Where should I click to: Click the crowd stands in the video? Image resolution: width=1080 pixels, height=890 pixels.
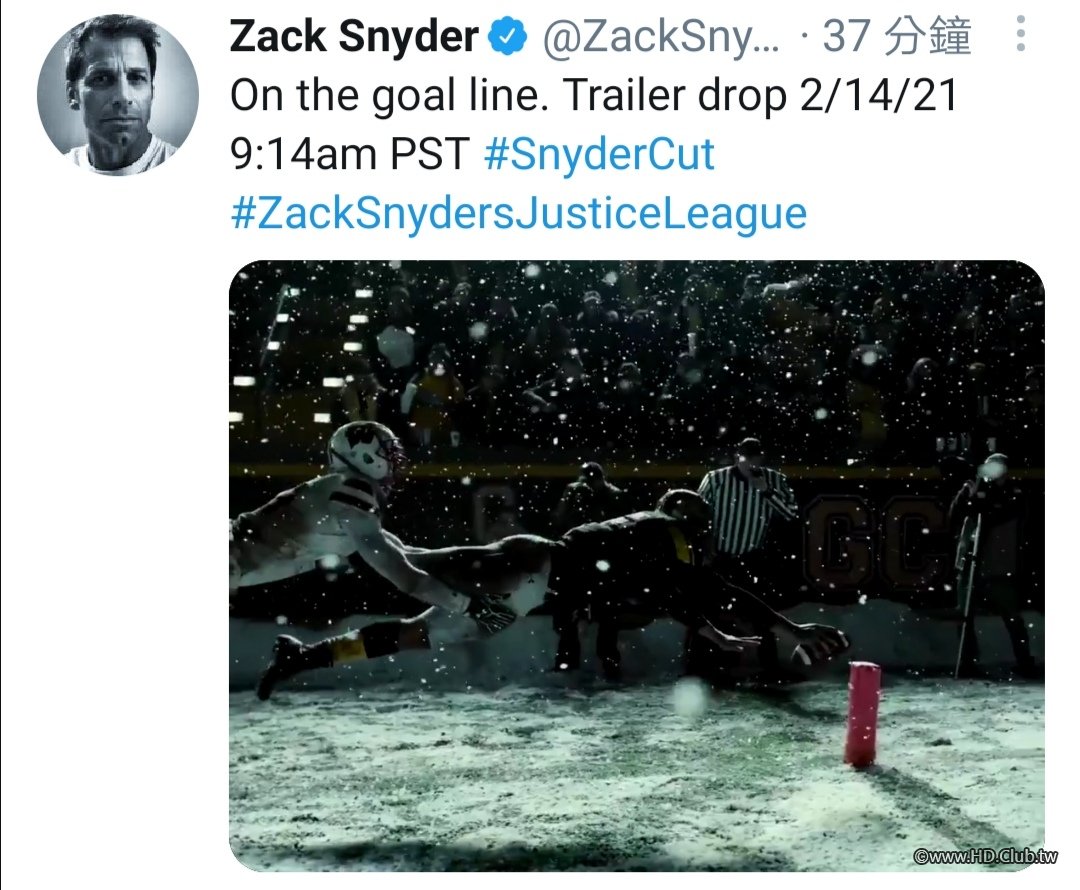(x=636, y=358)
